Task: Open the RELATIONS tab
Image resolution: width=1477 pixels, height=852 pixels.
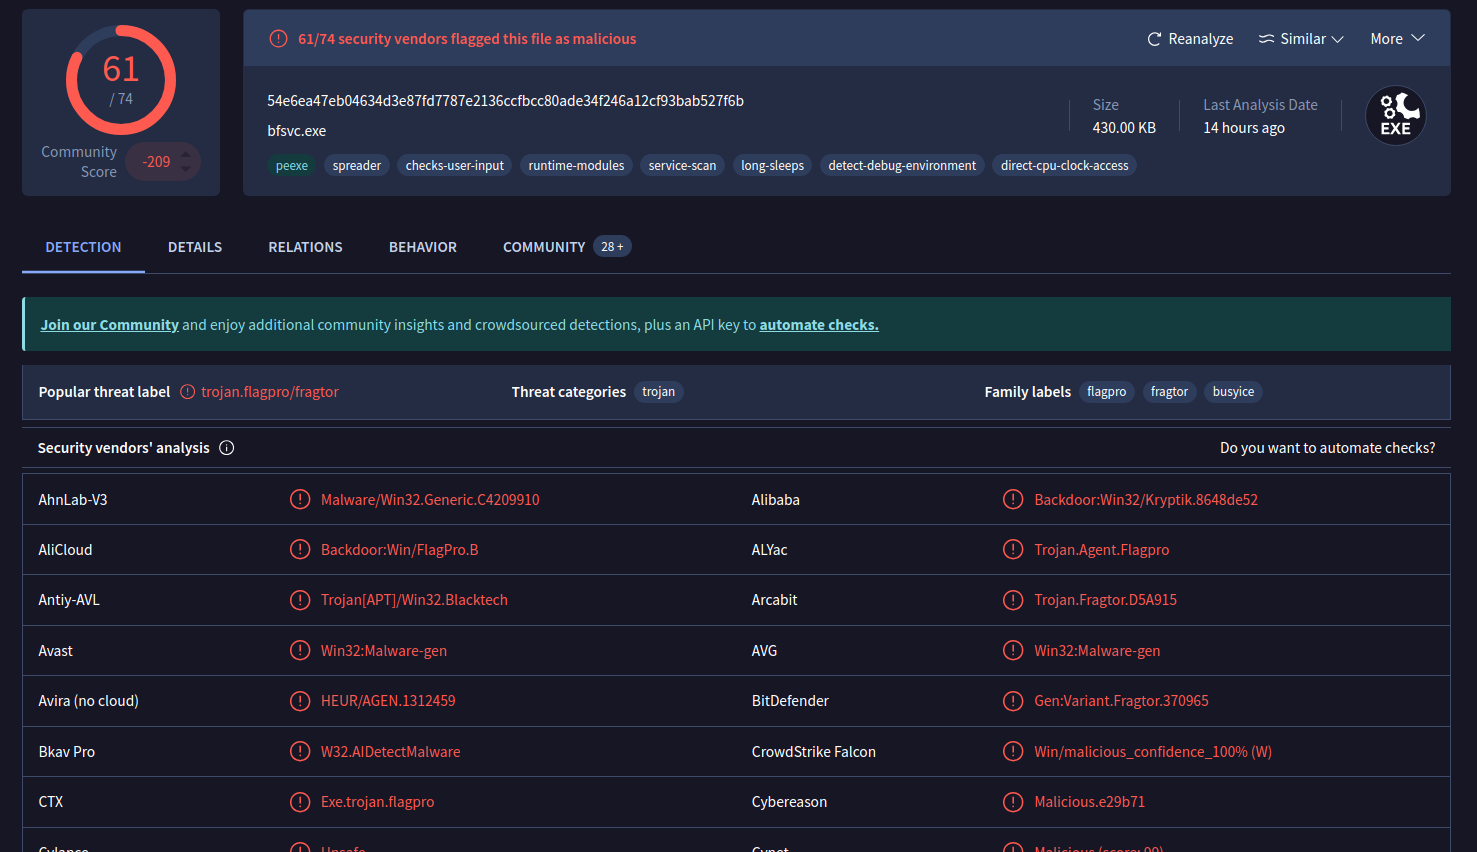Action: [x=305, y=247]
